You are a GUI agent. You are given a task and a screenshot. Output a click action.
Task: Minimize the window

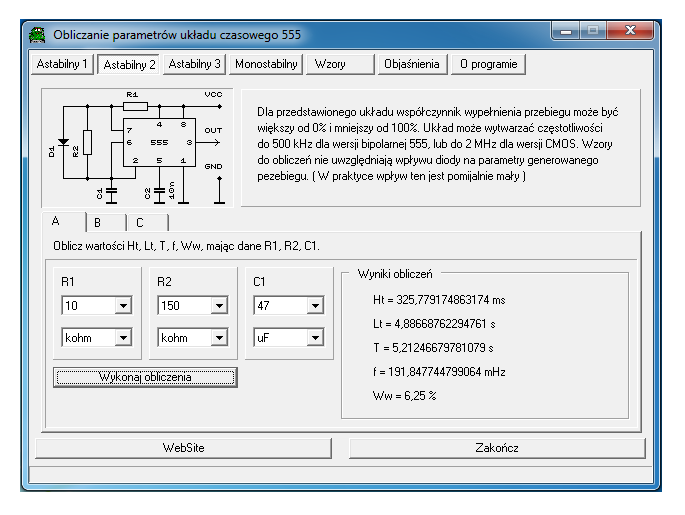point(566,31)
